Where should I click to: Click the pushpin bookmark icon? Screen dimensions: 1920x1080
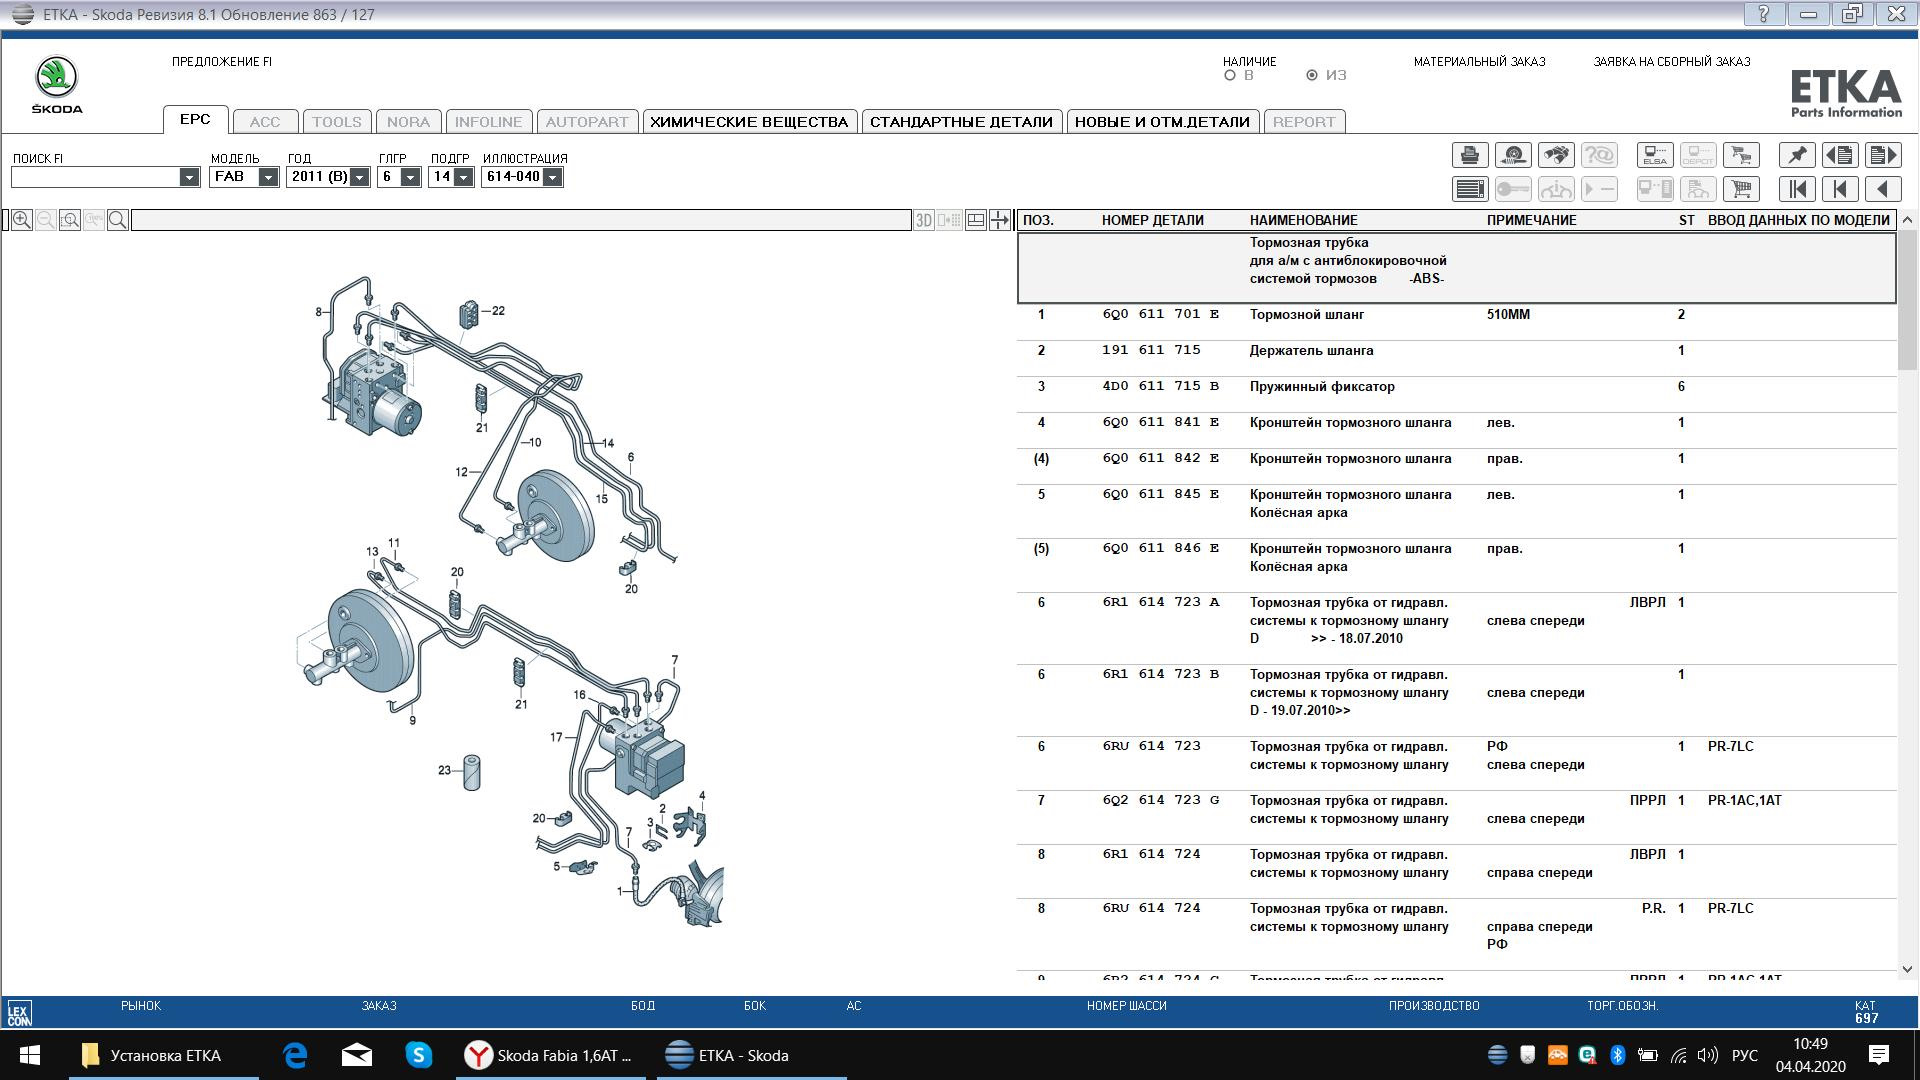[x=1797, y=155]
